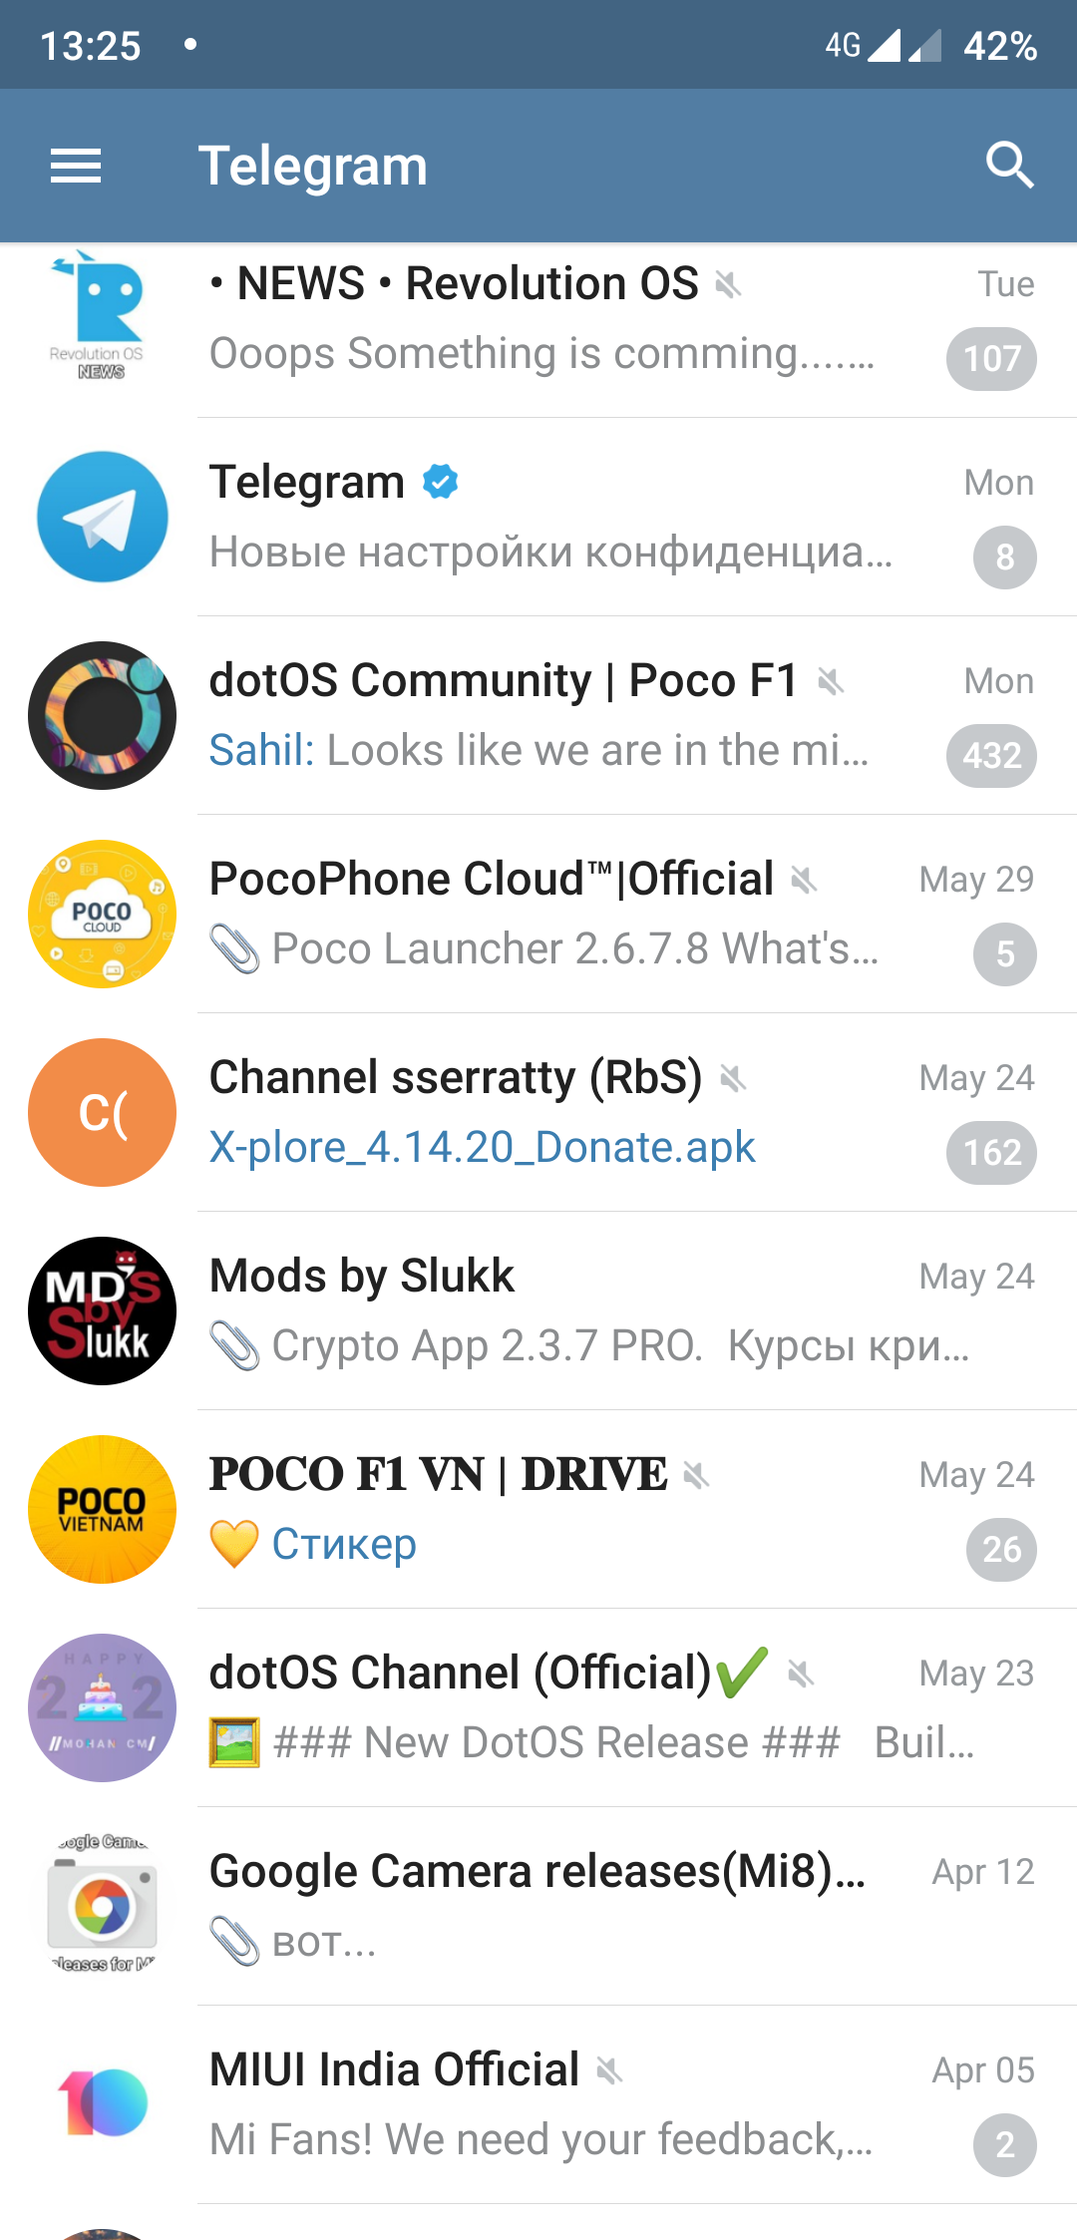Tap the 162 unread badge
The image size is (1077, 2240).
click(991, 1152)
